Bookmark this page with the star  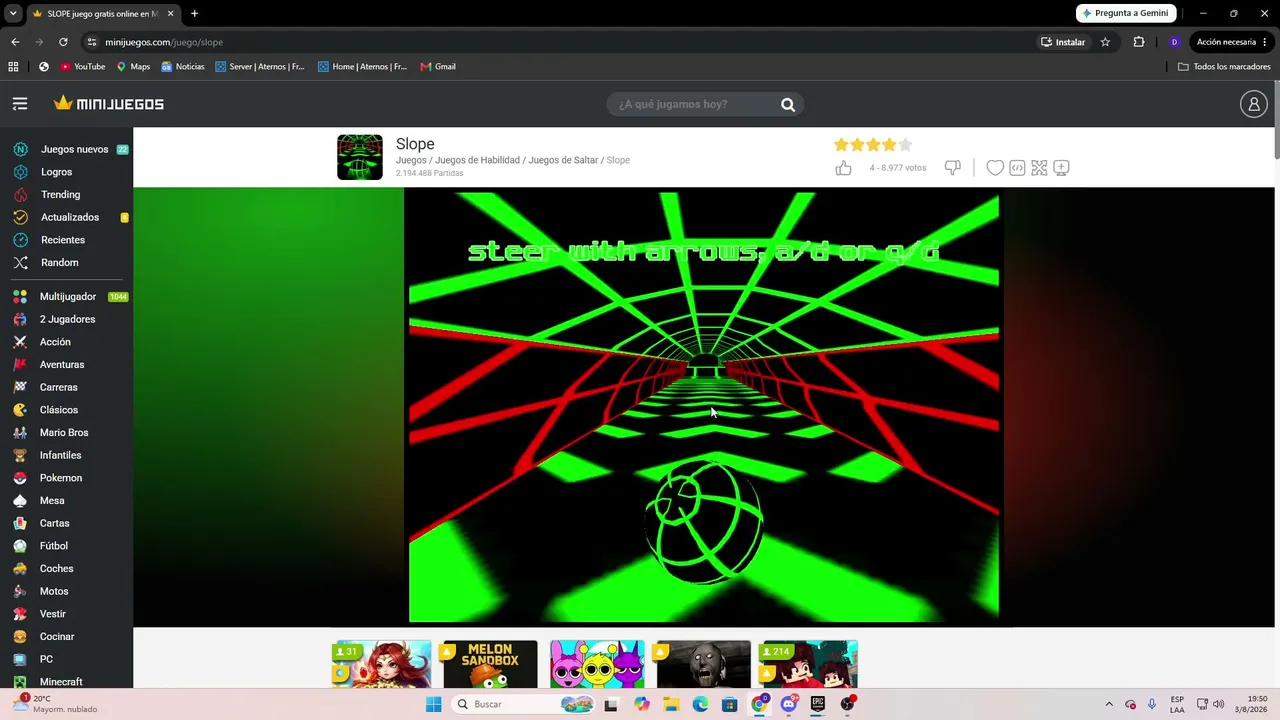pyautogui.click(x=1105, y=42)
